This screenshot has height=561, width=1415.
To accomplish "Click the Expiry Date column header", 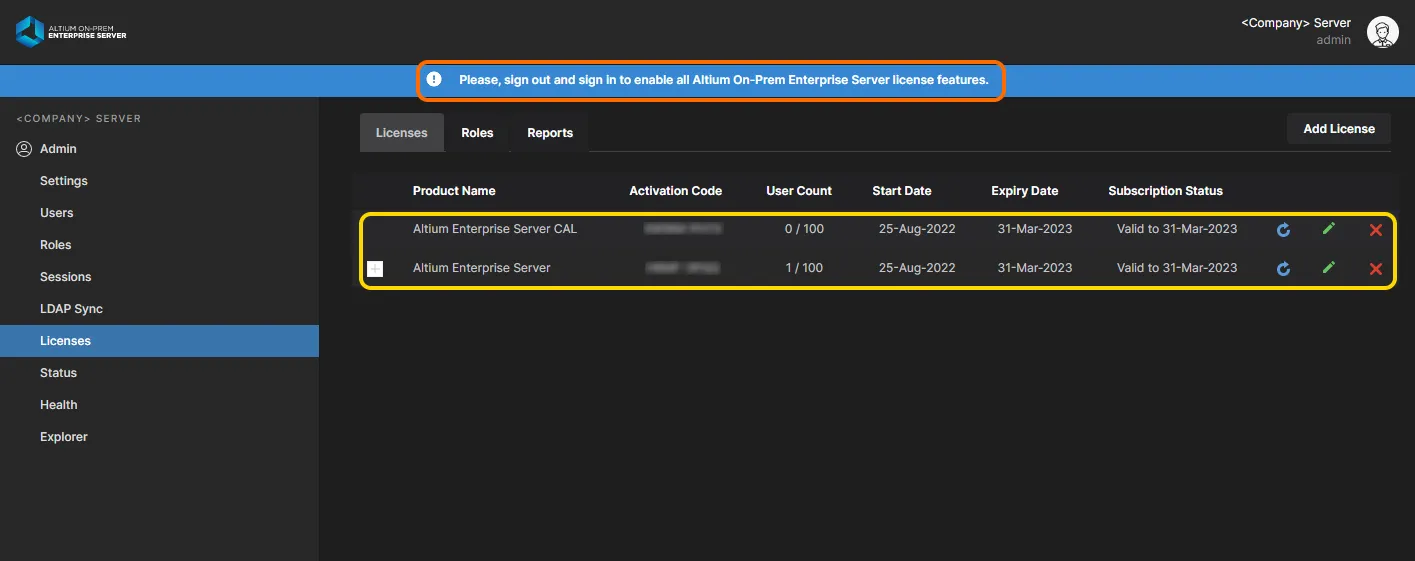I will [1025, 191].
